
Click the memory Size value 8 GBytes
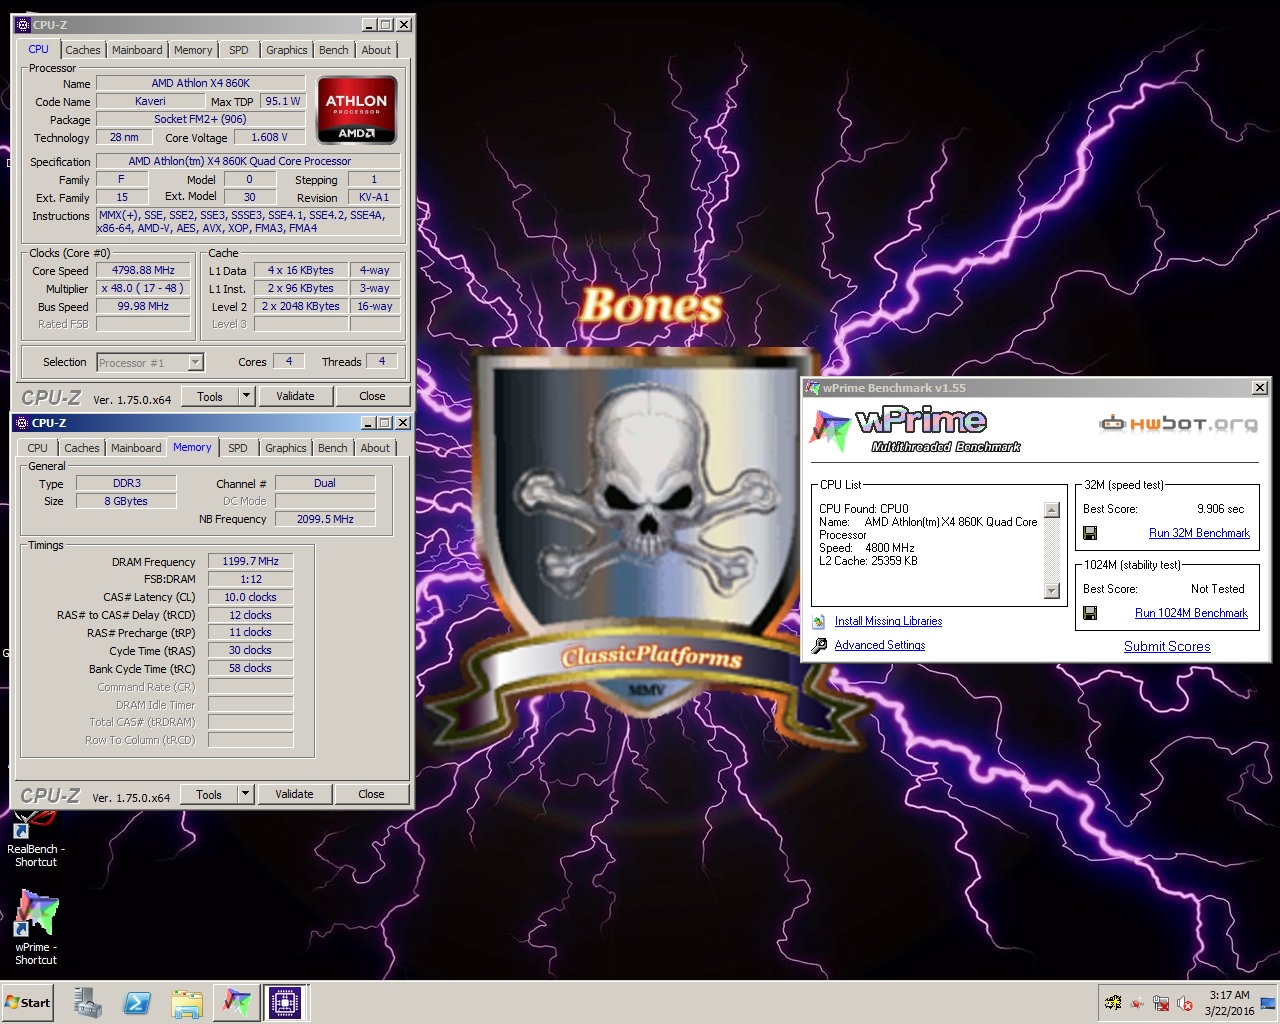[126, 501]
